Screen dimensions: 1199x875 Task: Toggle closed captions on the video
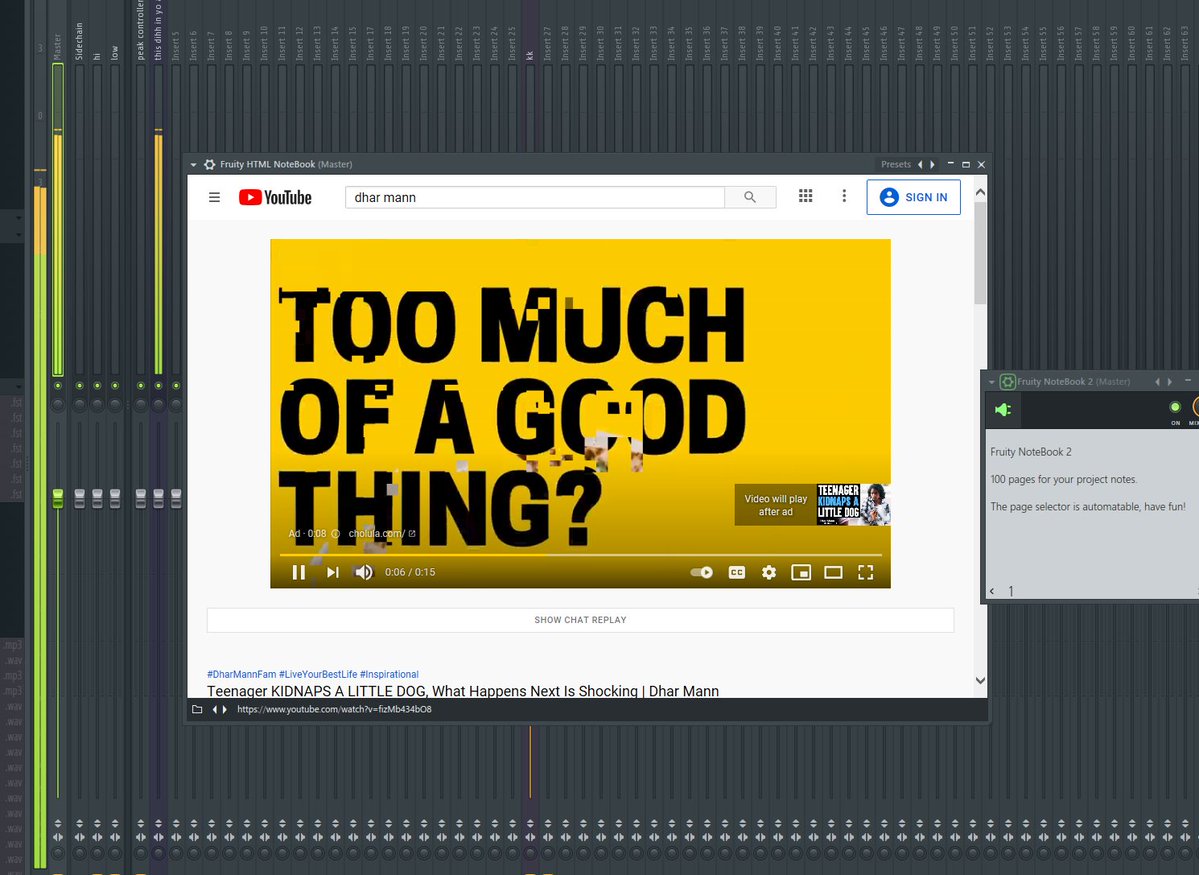point(736,572)
